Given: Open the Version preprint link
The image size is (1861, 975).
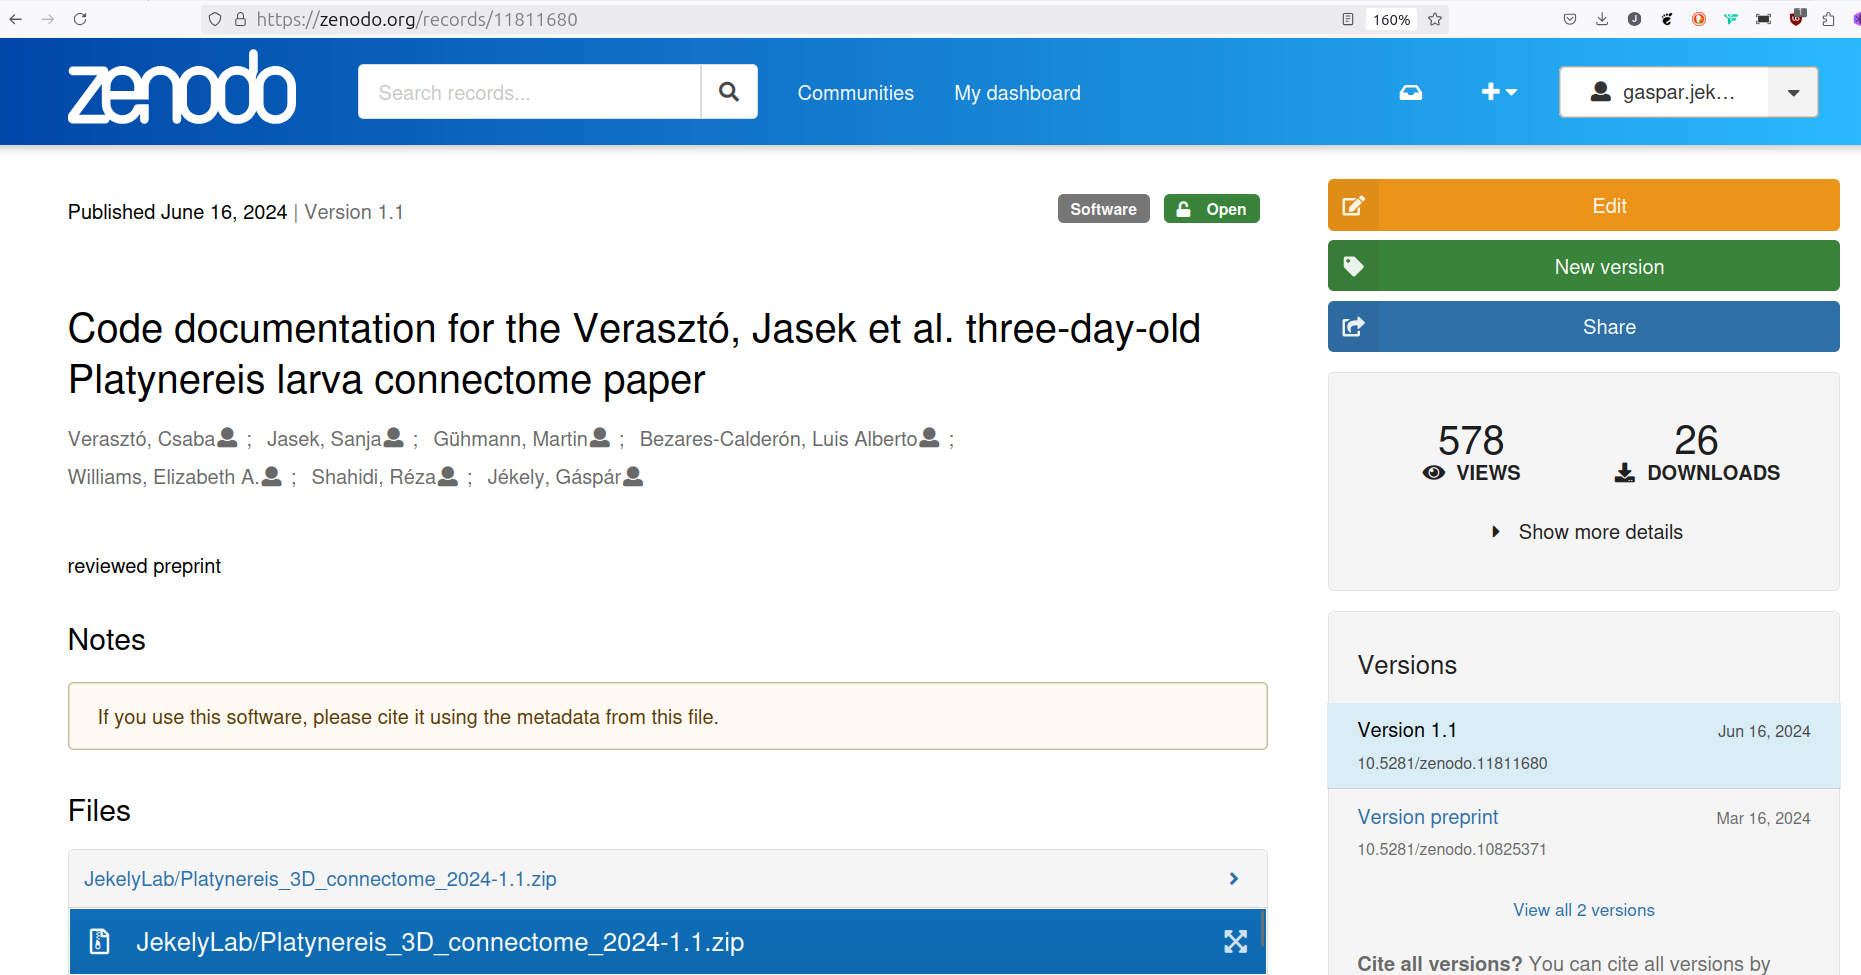Looking at the screenshot, I should click(1427, 817).
